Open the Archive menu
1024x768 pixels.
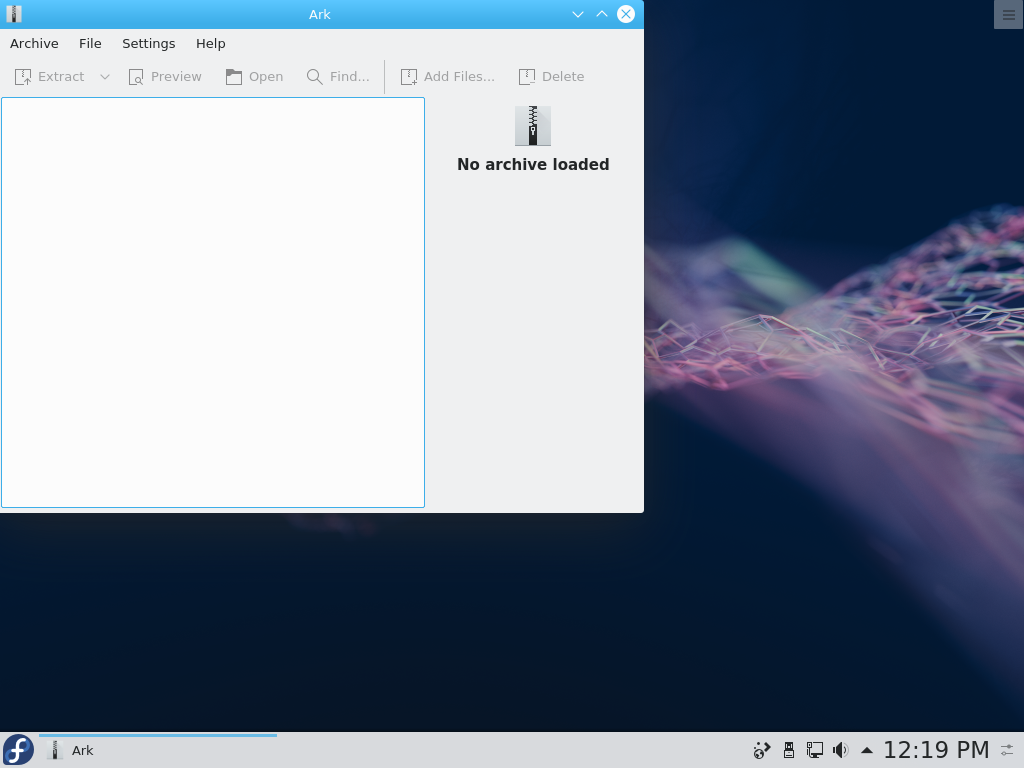point(34,44)
